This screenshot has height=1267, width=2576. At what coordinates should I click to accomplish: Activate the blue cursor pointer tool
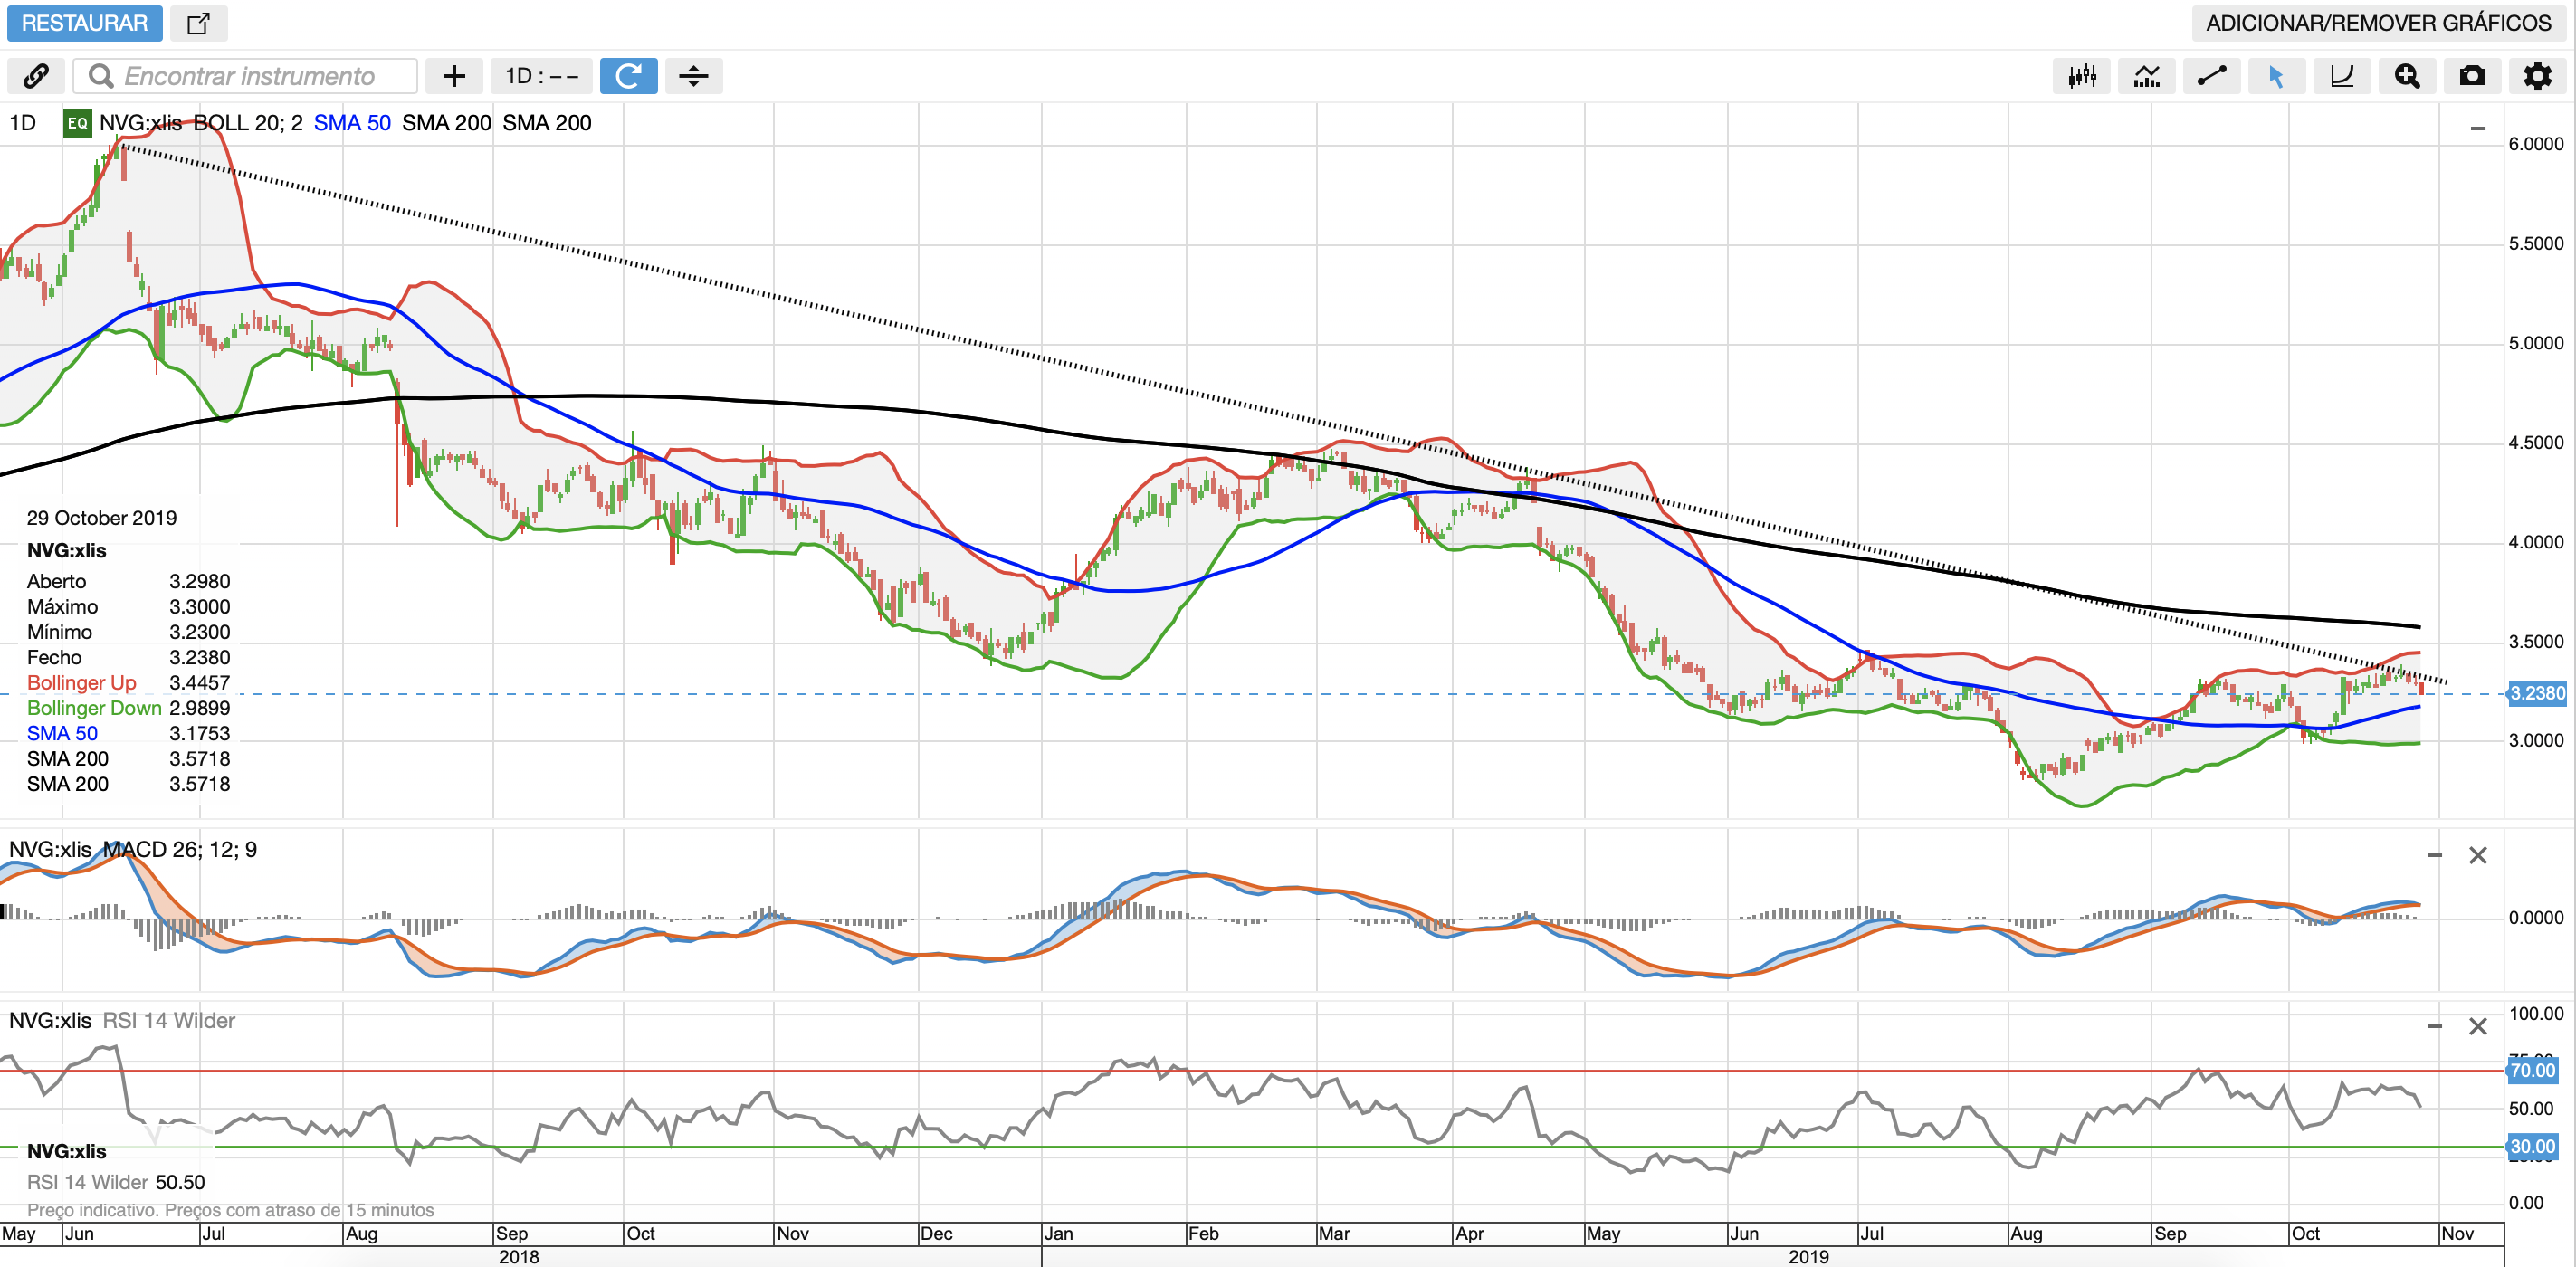click(2276, 76)
